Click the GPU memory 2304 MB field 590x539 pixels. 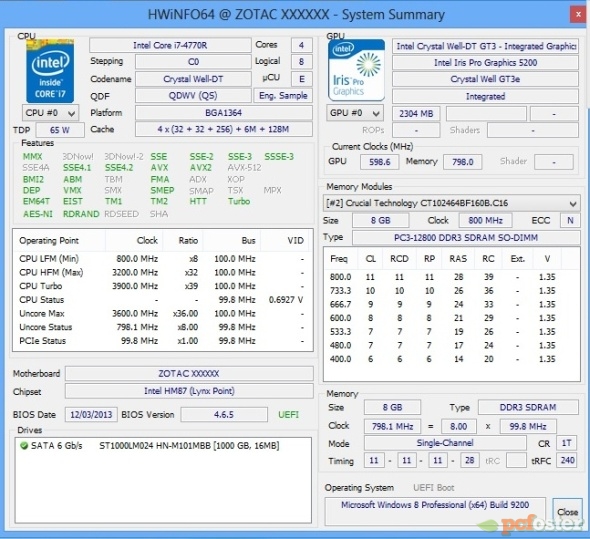tap(416, 113)
